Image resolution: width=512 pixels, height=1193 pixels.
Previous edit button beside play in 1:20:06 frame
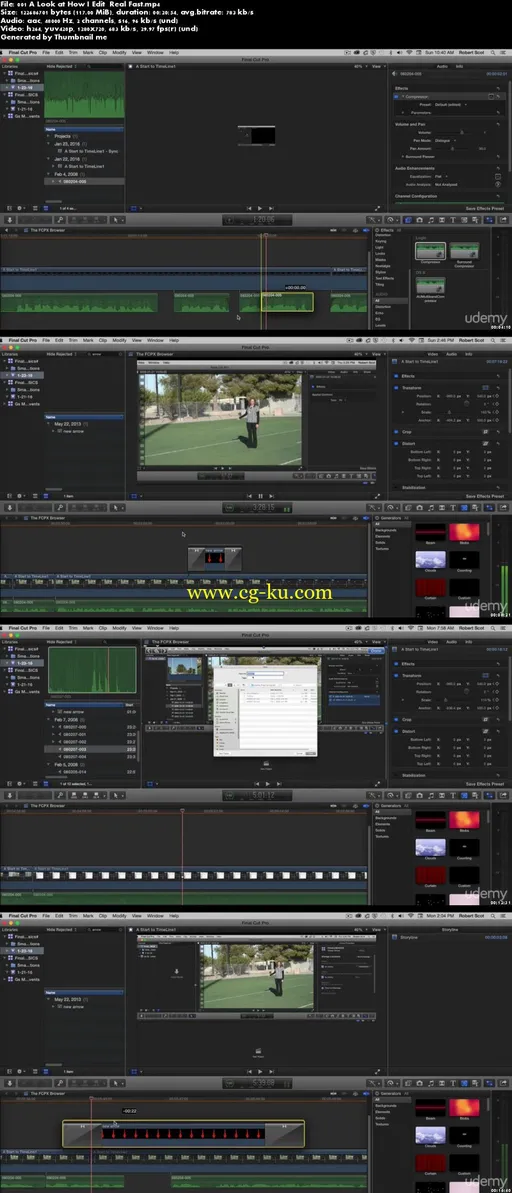(249, 208)
